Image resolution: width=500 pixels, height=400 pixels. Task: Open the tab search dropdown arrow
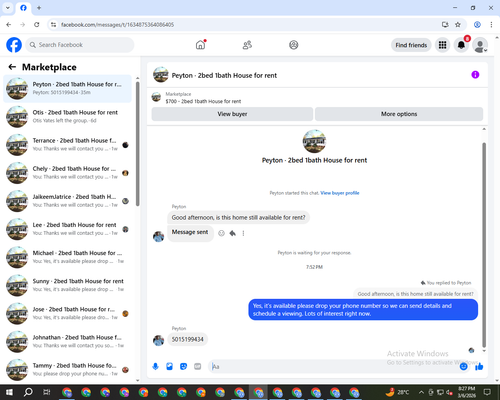pos(8,8)
